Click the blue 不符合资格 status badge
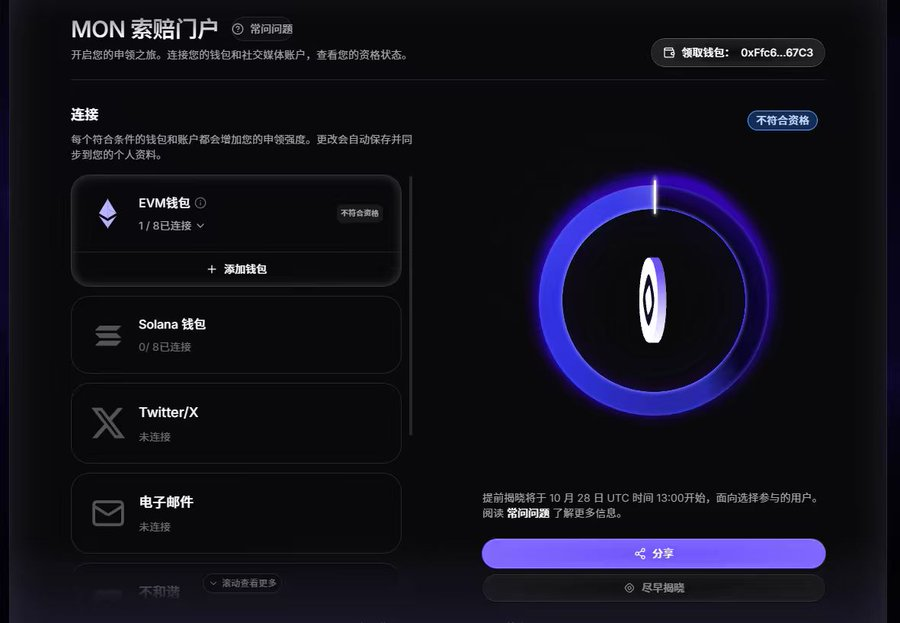Screen dimensions: 900x623 click(x=782, y=121)
